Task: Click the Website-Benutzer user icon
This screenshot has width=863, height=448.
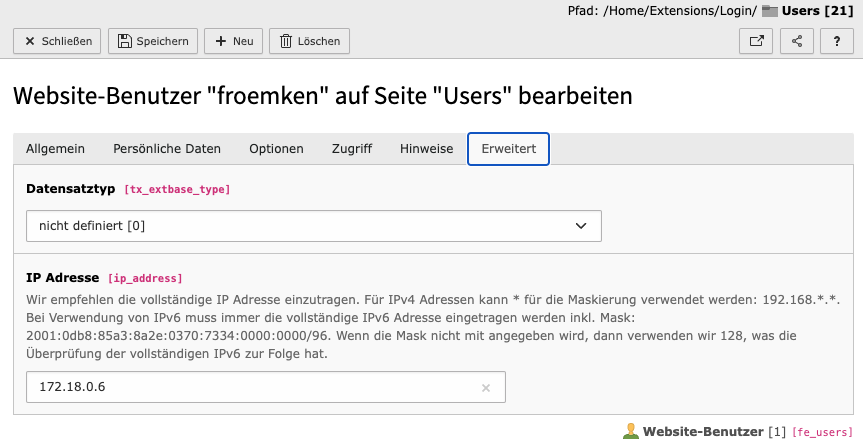Action: [x=630, y=432]
